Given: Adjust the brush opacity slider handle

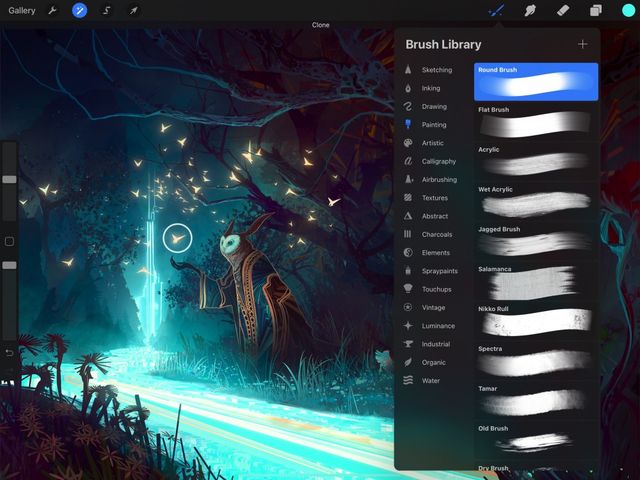Looking at the screenshot, I should [9, 265].
